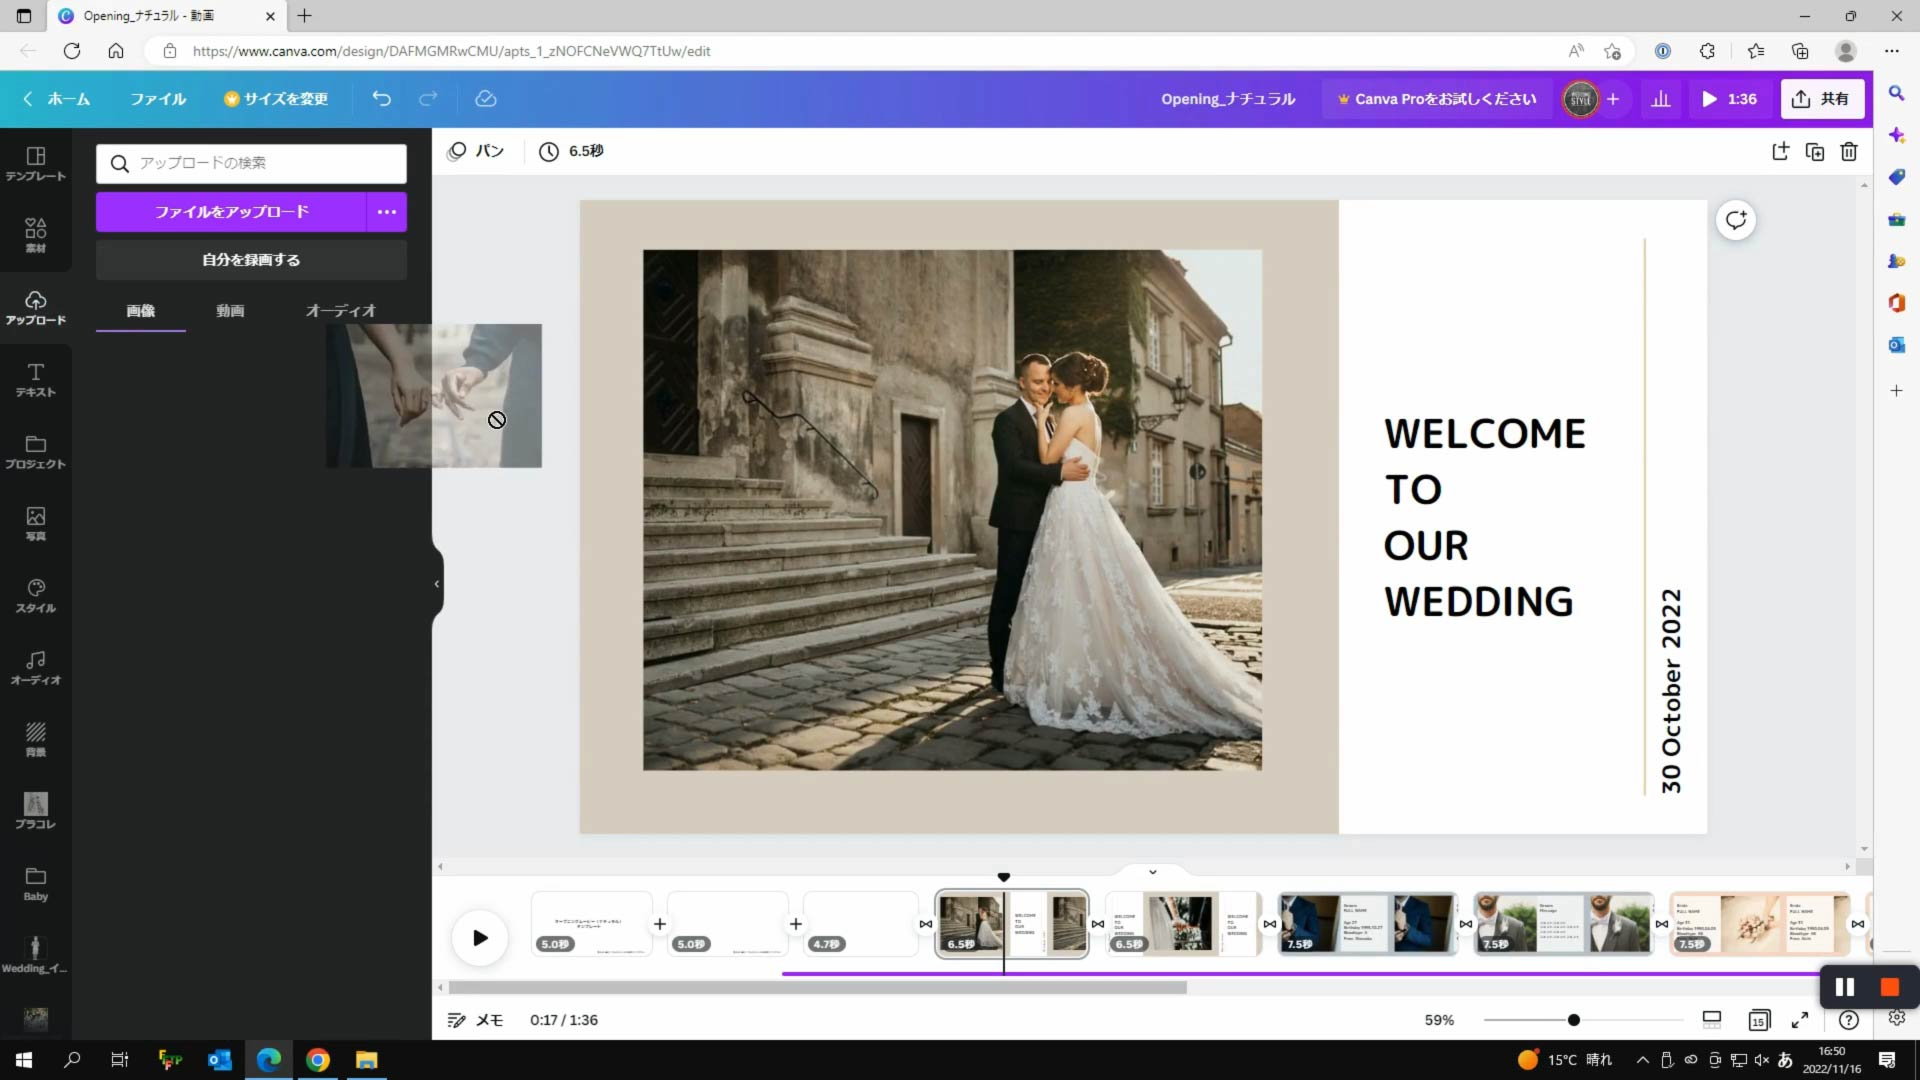Viewport: 1920px width, 1080px height.
Task: Select the テキスト text tool
Action: point(35,379)
